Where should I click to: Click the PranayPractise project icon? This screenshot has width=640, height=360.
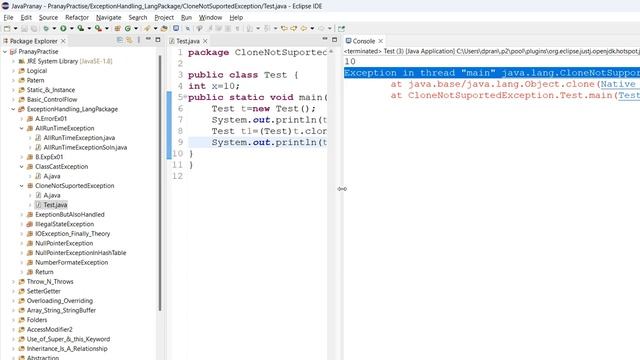coord(13,52)
